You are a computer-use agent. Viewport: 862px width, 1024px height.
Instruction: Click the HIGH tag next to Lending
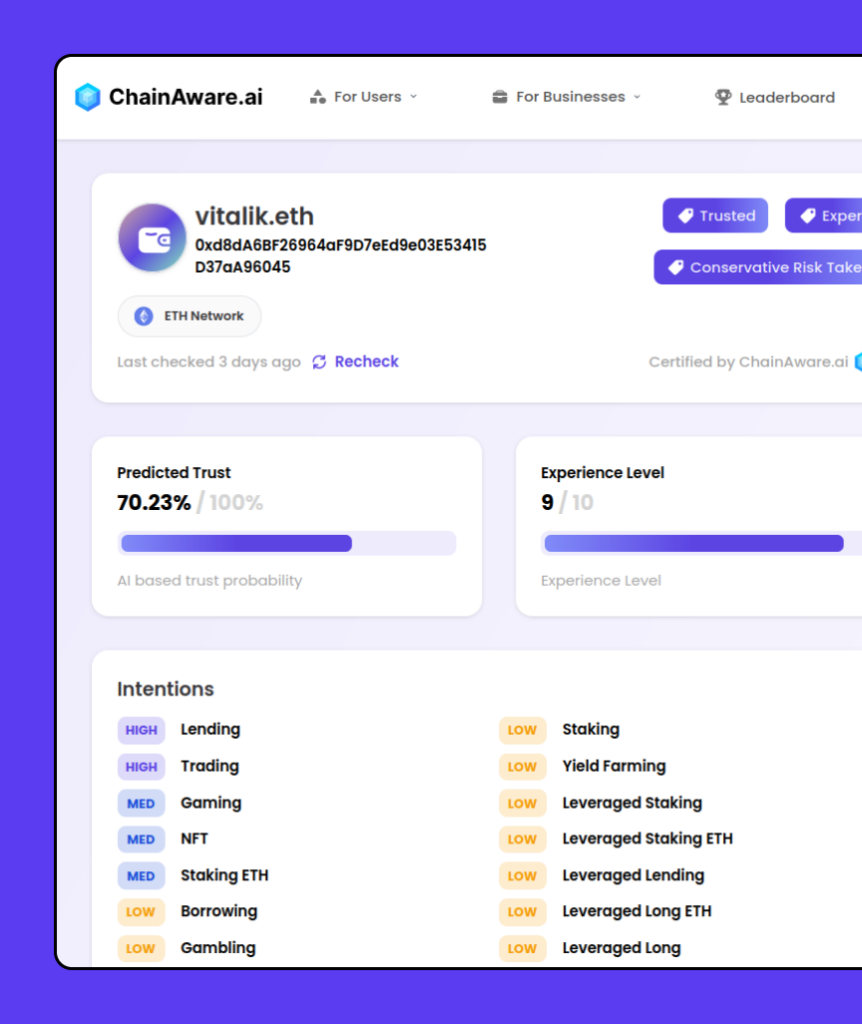[x=141, y=730]
